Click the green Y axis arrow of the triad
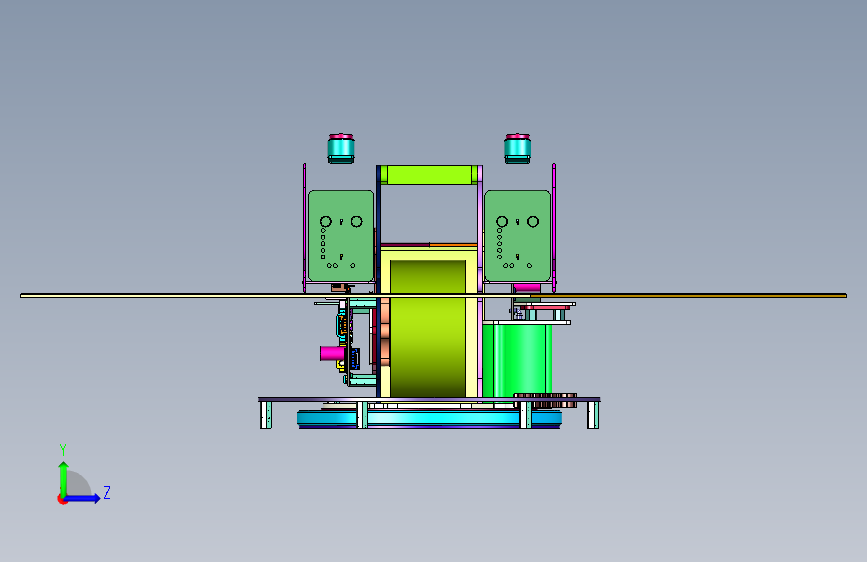 click(63, 480)
